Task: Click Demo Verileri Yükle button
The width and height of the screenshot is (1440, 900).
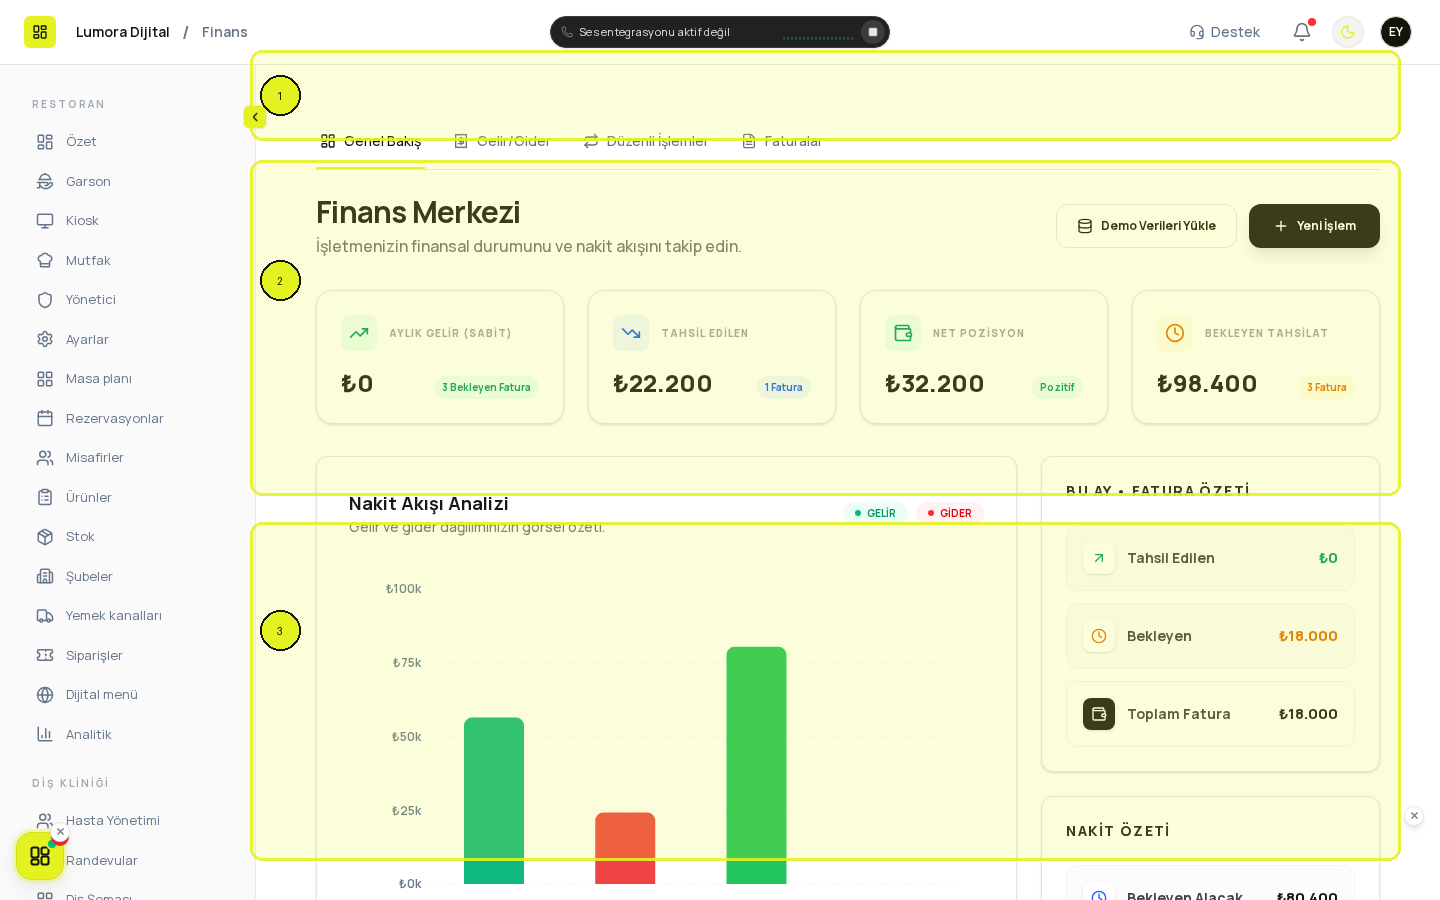Action: [x=1146, y=226]
